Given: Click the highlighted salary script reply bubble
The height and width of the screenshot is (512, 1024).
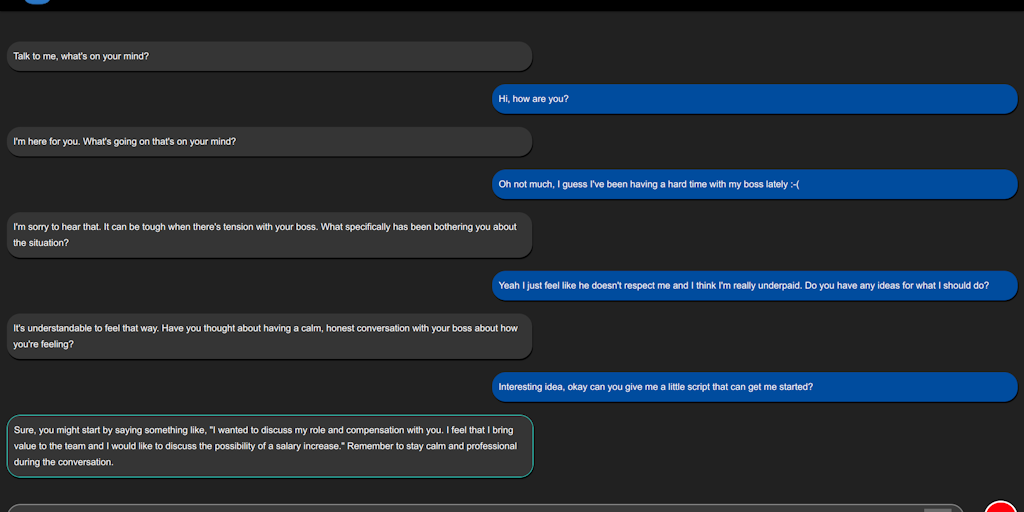Looking at the screenshot, I should point(269,446).
